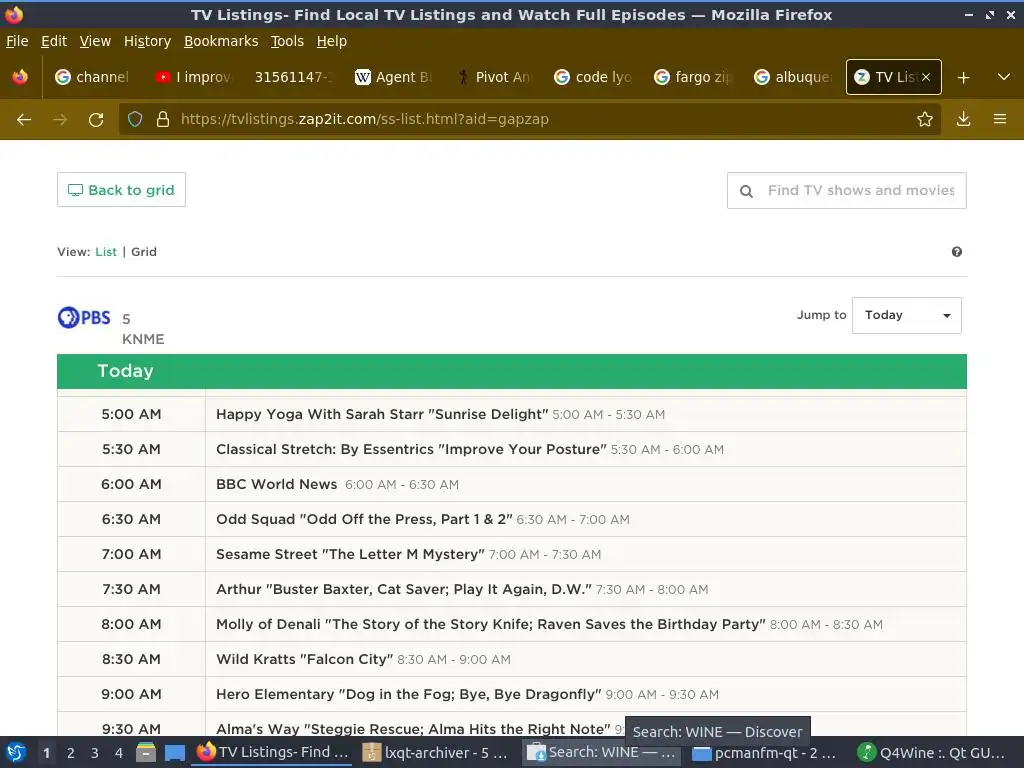The height and width of the screenshot is (768, 1024).
Task: Open the Edit menu
Action: [54, 41]
